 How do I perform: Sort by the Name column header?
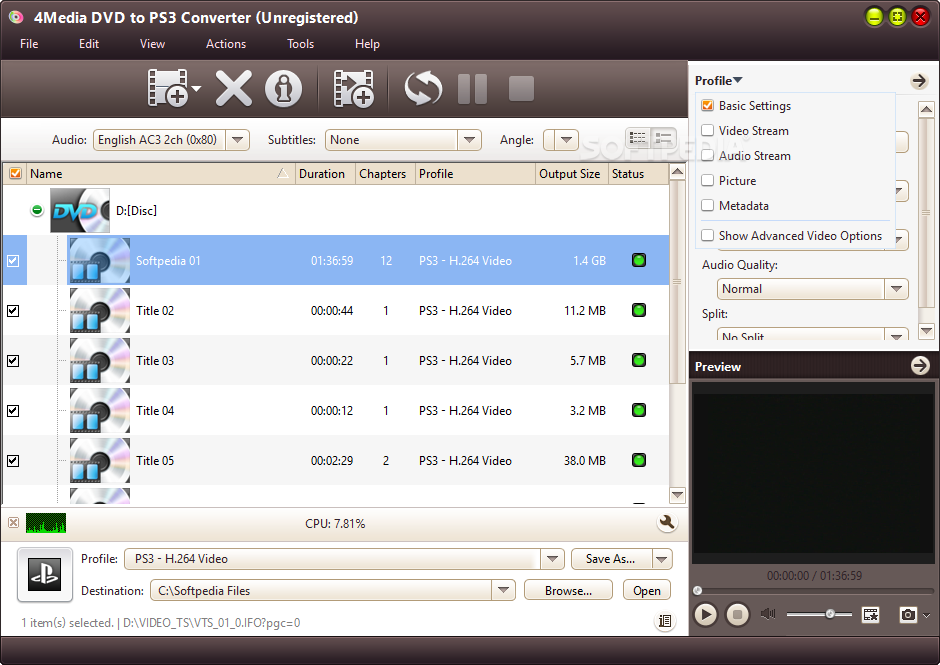[x=159, y=173]
